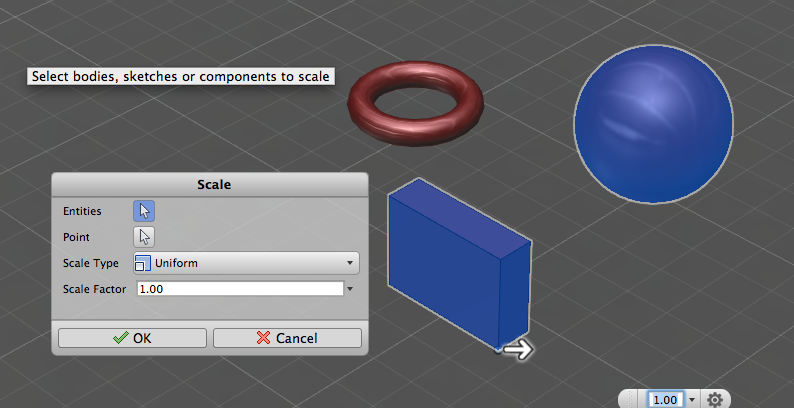The width and height of the screenshot is (794, 408).
Task: Select the blue sphere body
Action: coord(653,125)
